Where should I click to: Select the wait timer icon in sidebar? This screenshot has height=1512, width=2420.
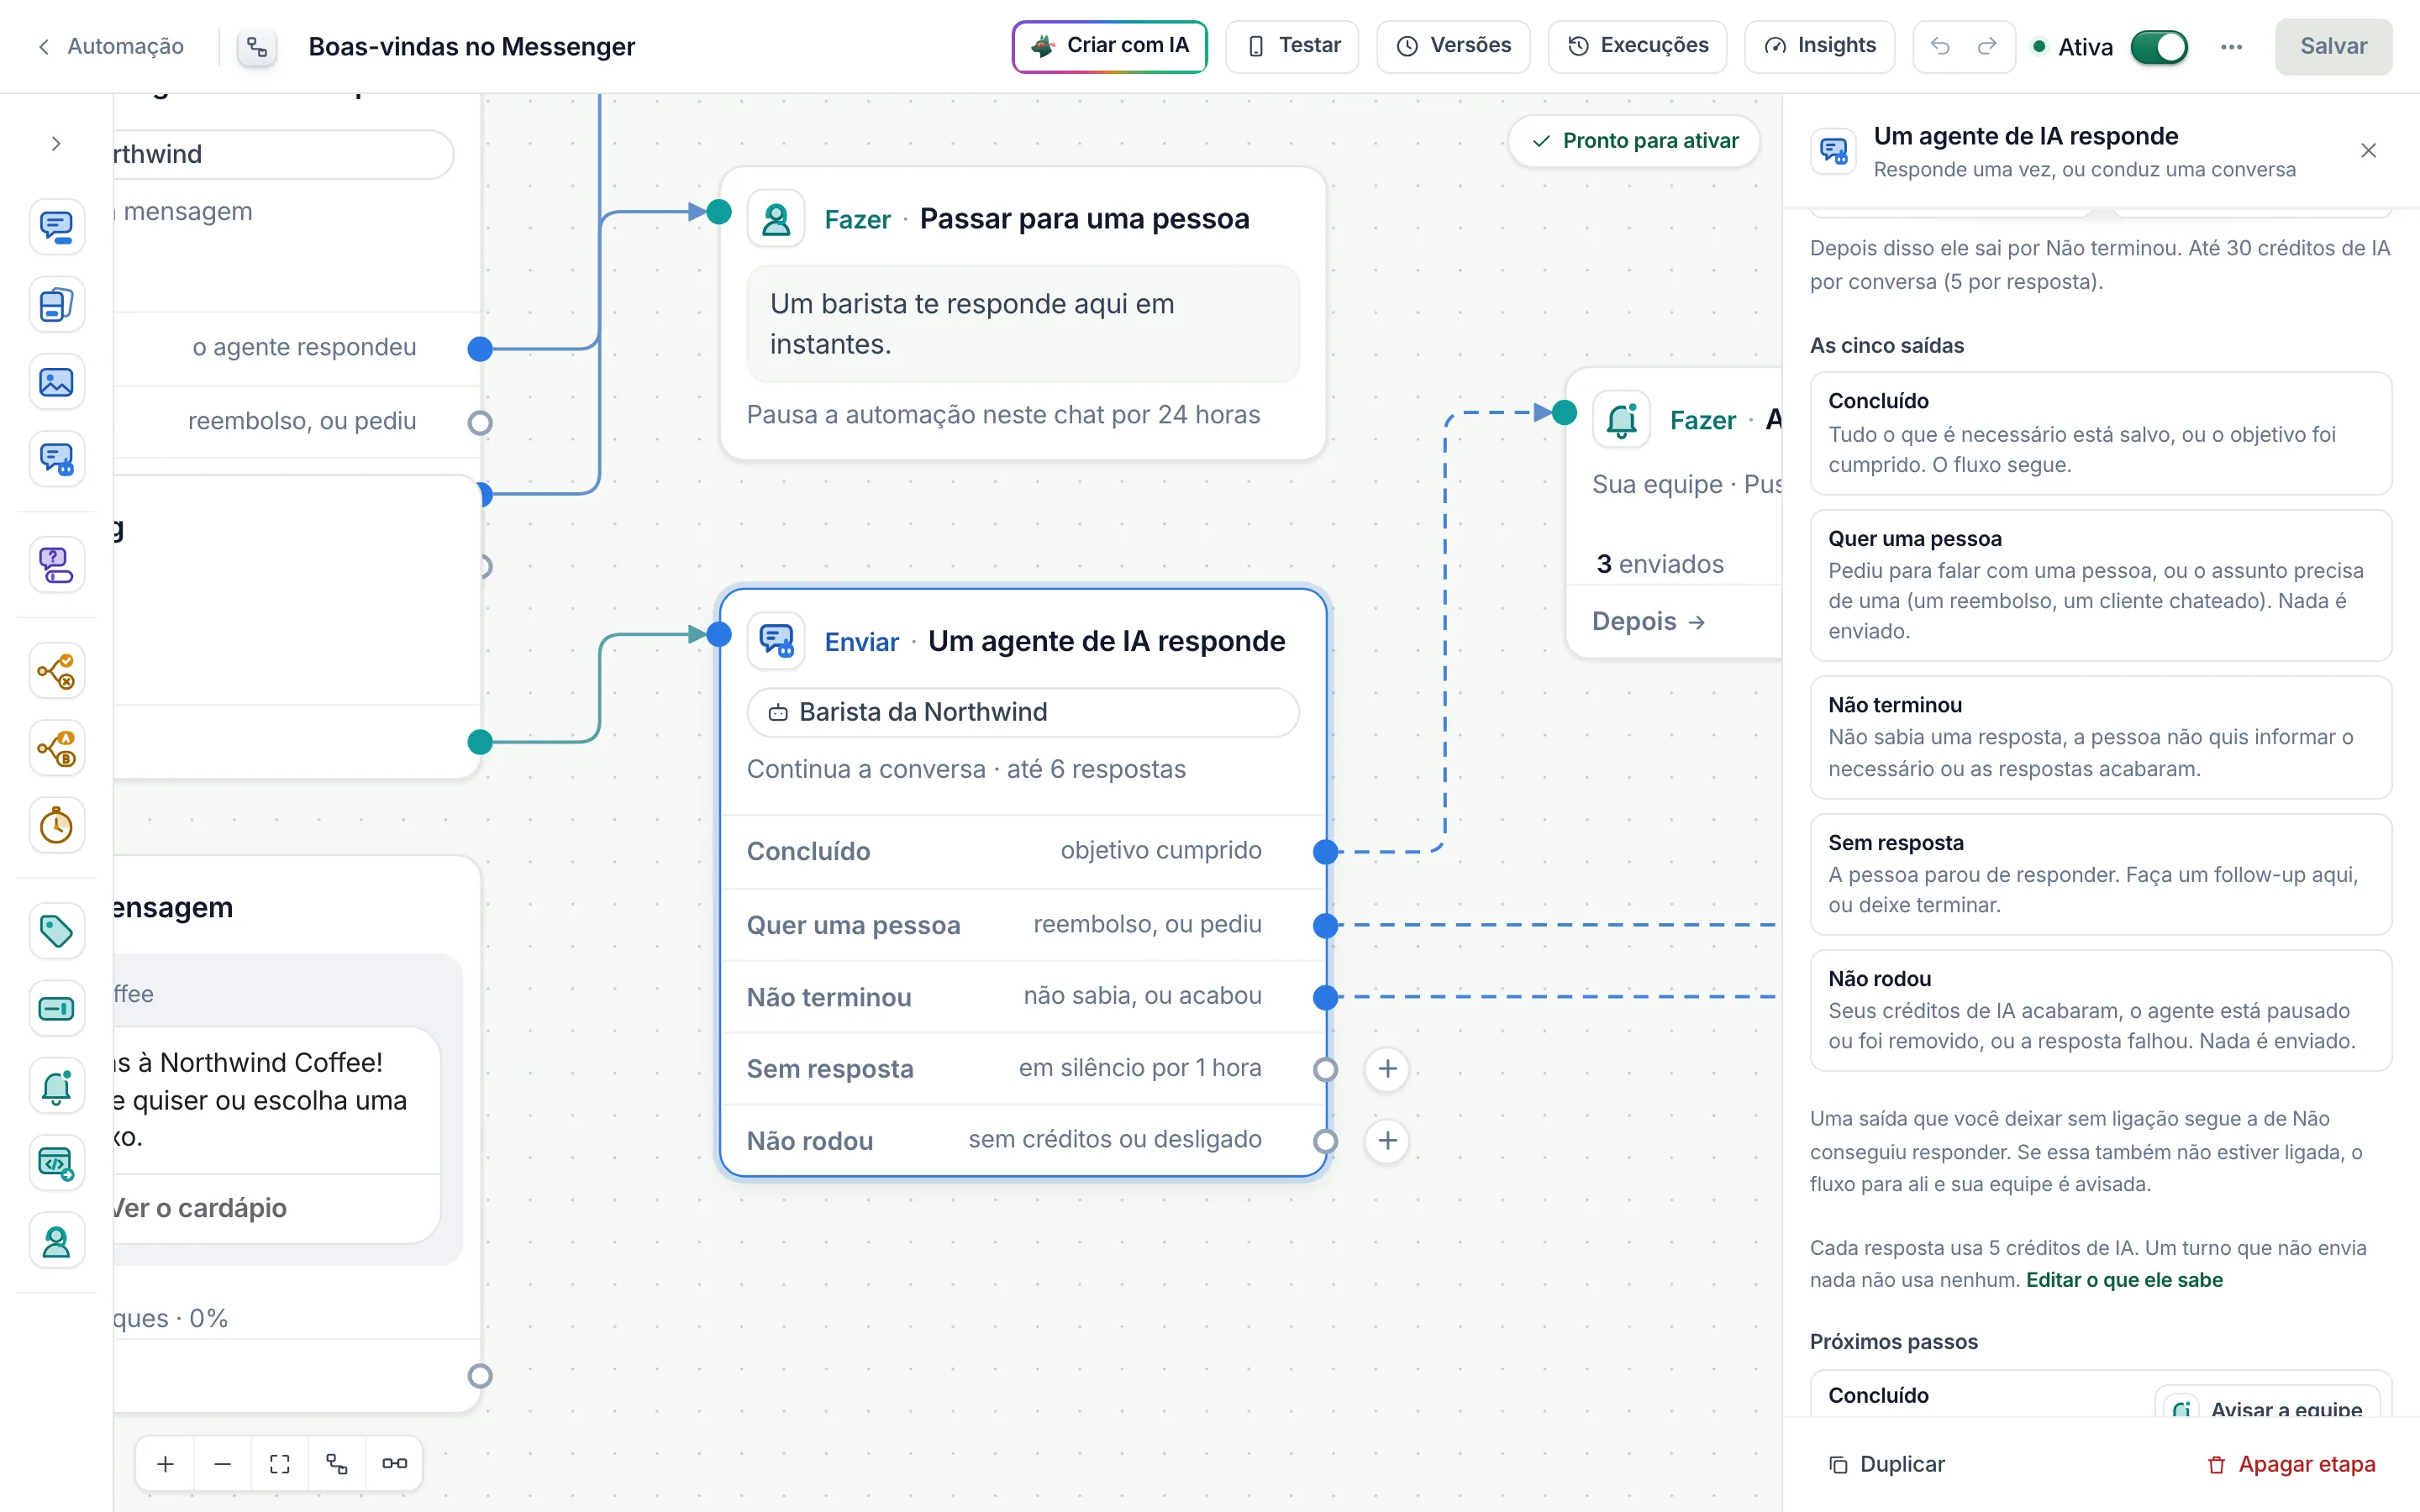pos(56,826)
